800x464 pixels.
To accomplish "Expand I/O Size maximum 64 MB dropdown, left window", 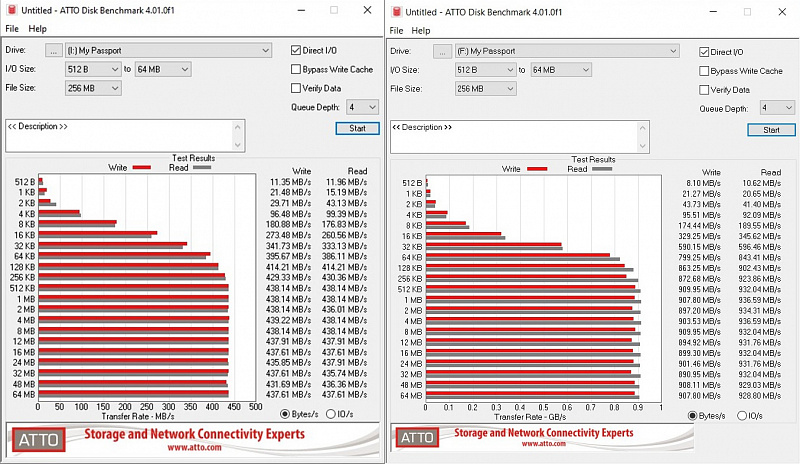I will pos(163,69).
